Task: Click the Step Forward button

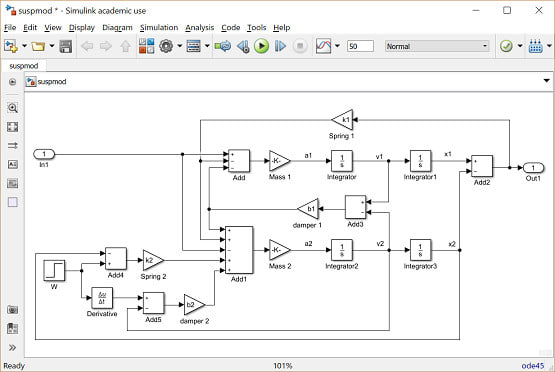Action: pyautogui.click(x=280, y=46)
